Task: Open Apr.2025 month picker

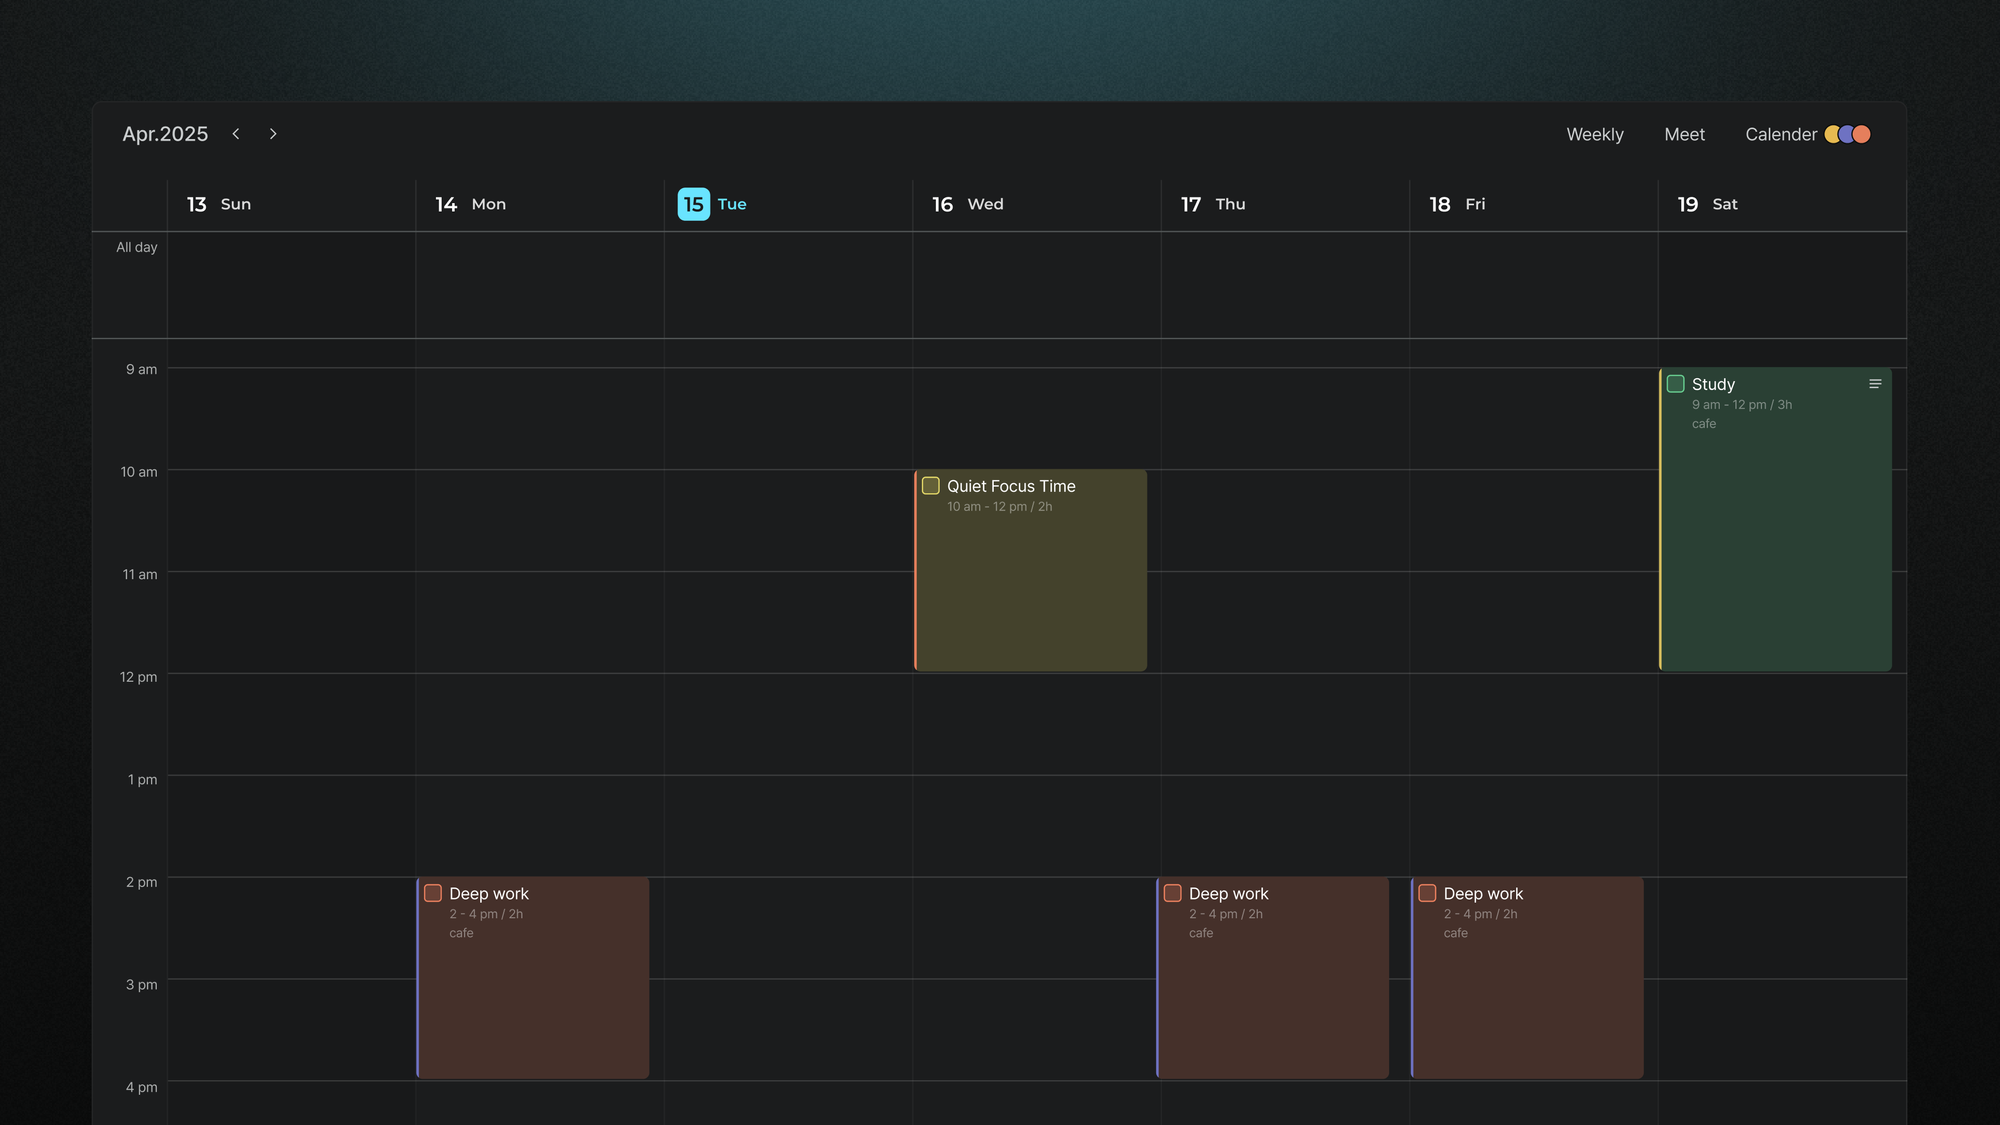Action: tap(165, 134)
